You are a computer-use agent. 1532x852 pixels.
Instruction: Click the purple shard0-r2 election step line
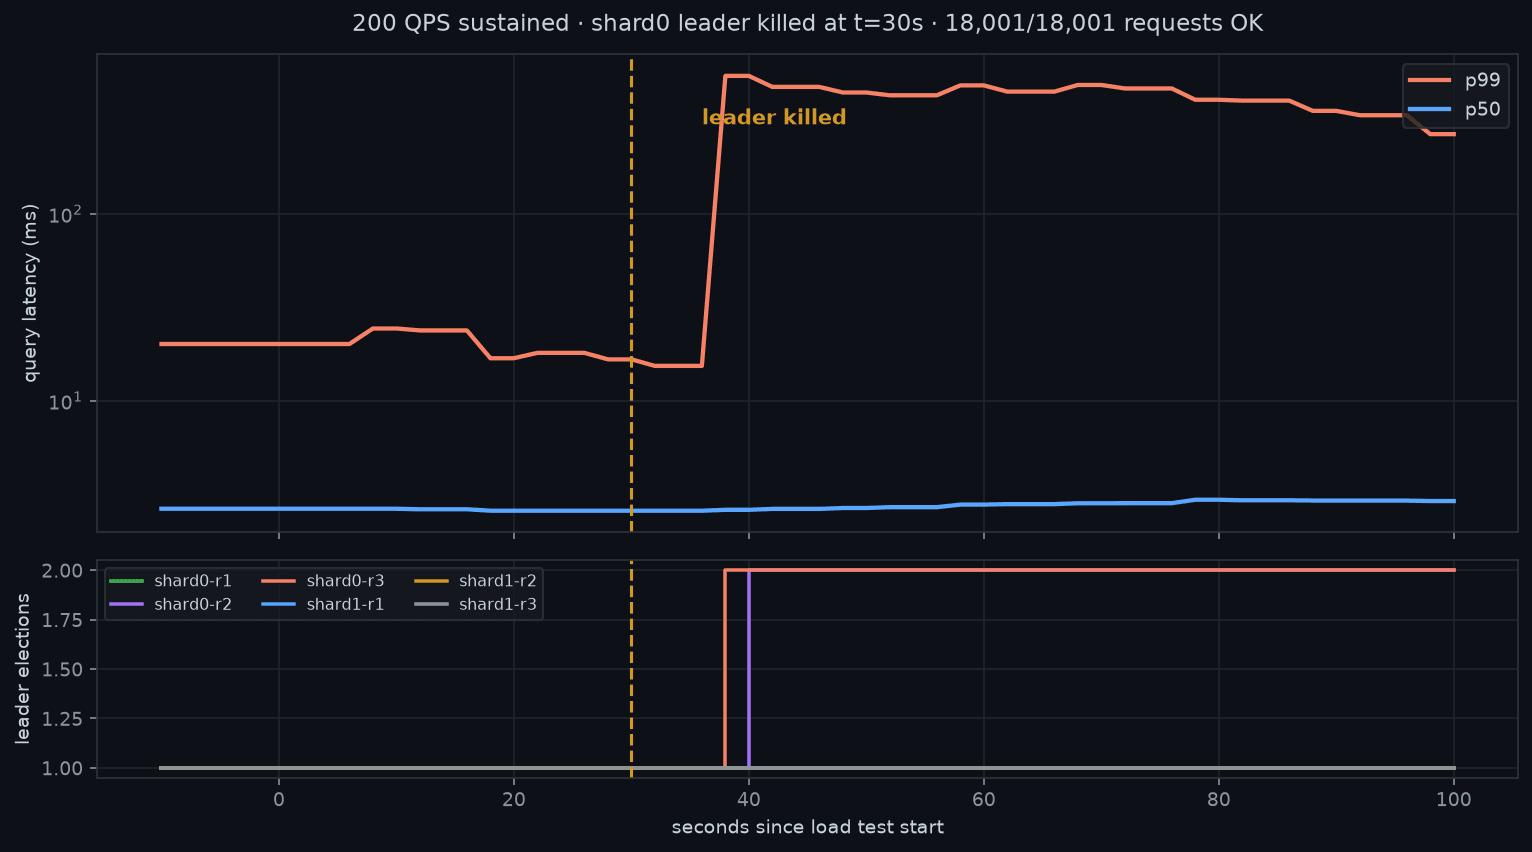[749, 669]
